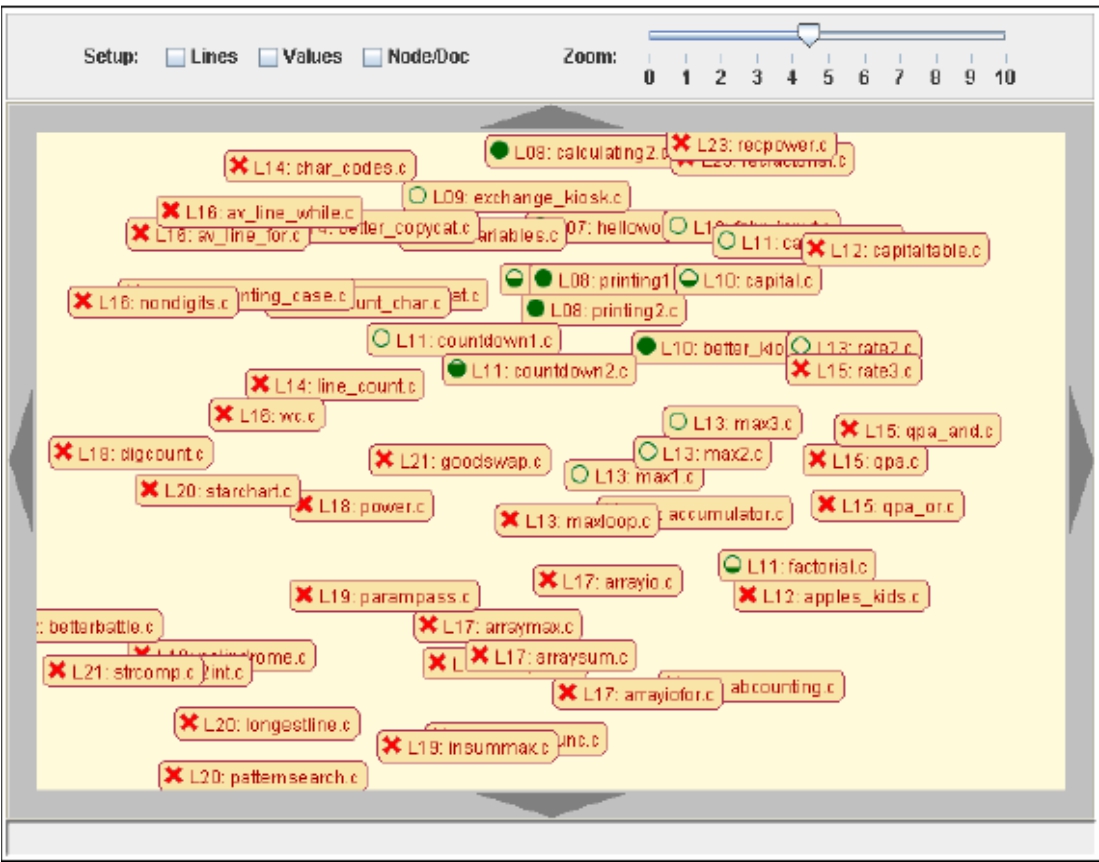Select the L19: insummax.c node
The width and height of the screenshot is (1099, 862).
[467, 747]
